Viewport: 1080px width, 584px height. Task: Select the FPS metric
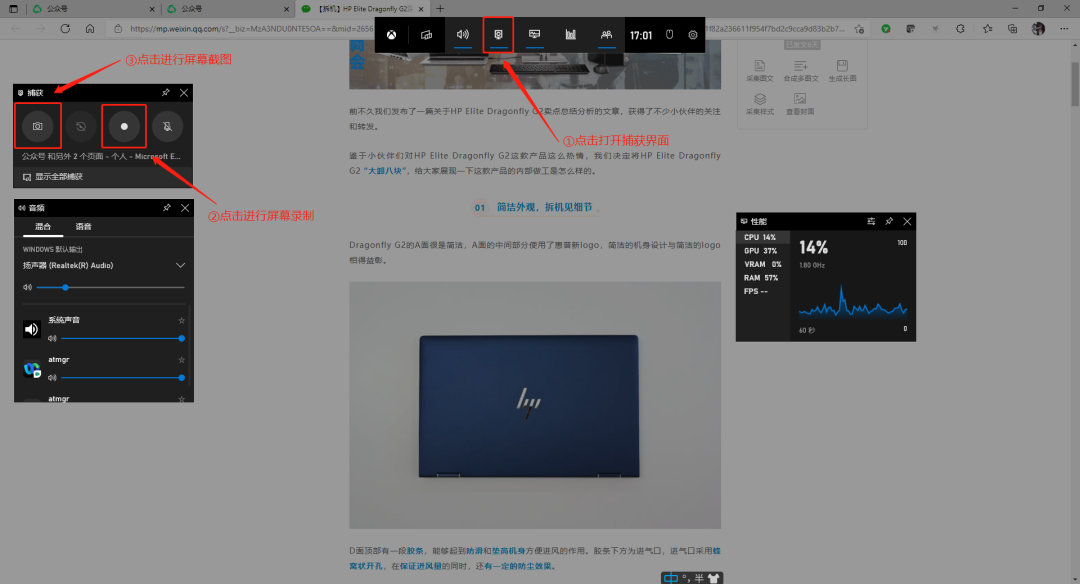(762, 291)
